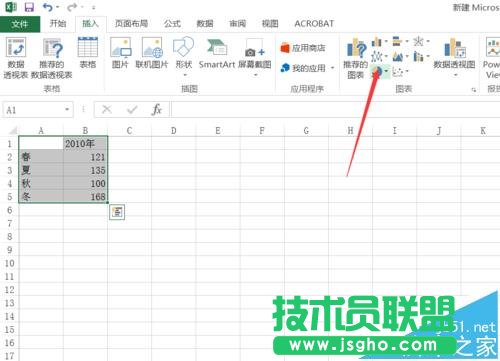Insert a scatter chart
The height and width of the screenshot is (361, 500).
click(x=397, y=71)
